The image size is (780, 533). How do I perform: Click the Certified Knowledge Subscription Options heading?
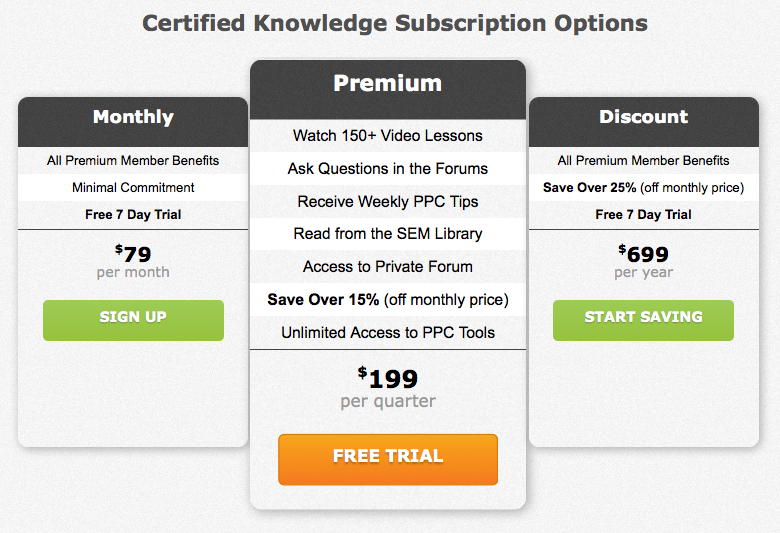click(395, 23)
